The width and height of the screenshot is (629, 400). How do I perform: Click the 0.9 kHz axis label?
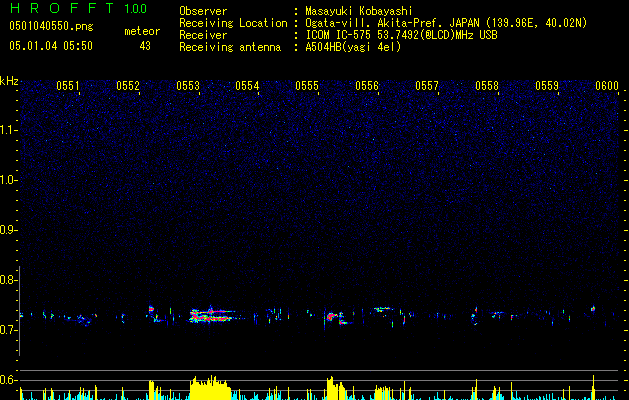[8, 230]
